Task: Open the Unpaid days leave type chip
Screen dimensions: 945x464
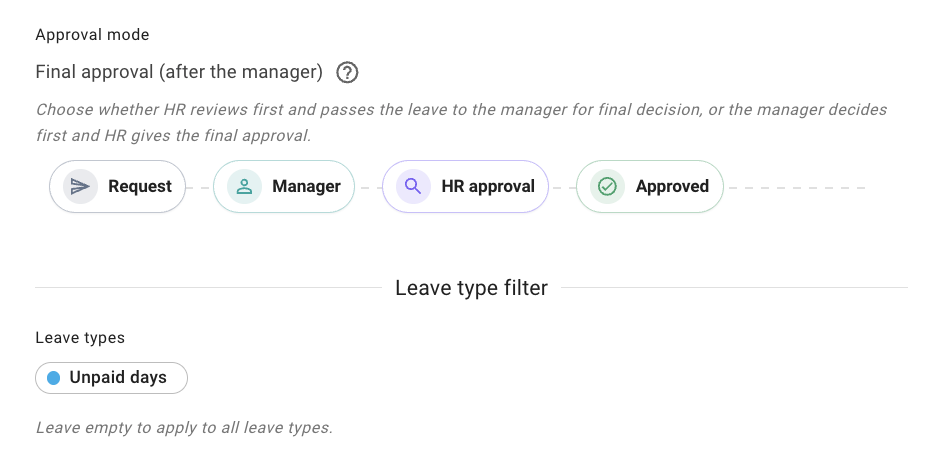Action: tap(111, 378)
